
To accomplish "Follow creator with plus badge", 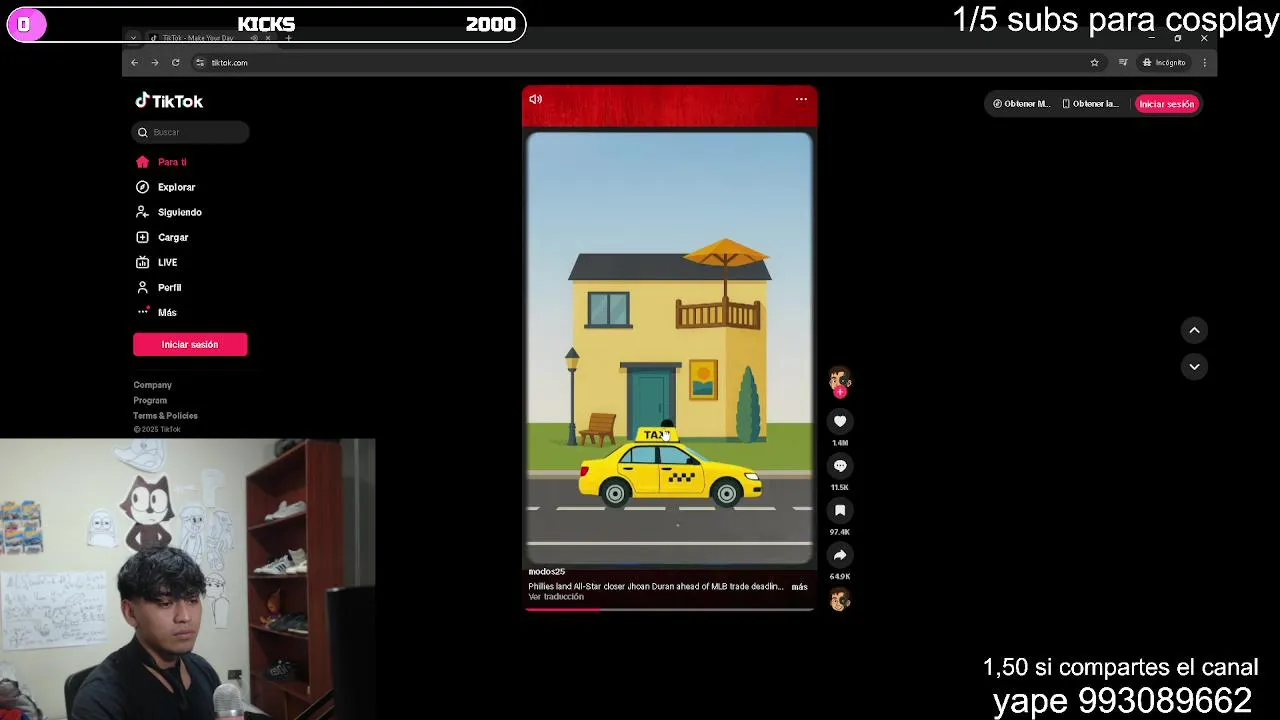I will [x=840, y=392].
